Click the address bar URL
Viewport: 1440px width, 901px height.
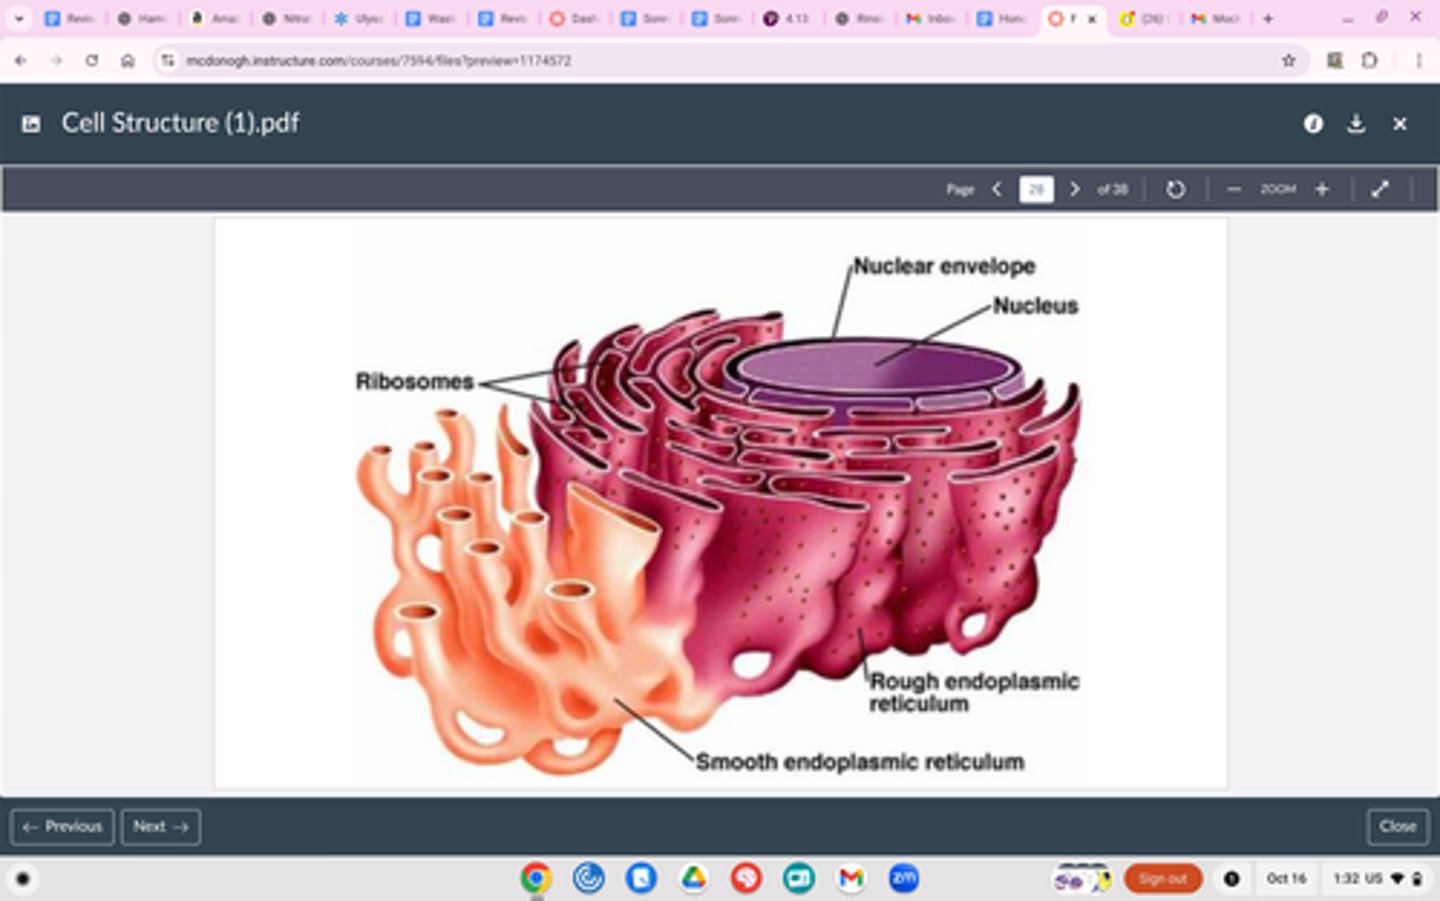(378, 61)
